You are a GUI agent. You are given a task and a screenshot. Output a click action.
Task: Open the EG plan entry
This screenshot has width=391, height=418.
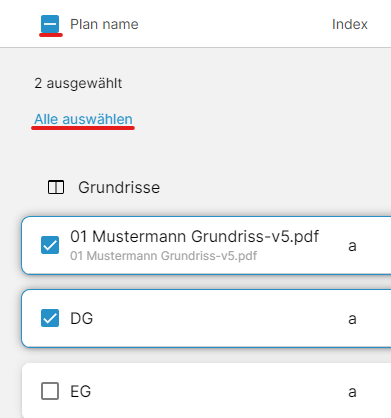[81, 391]
